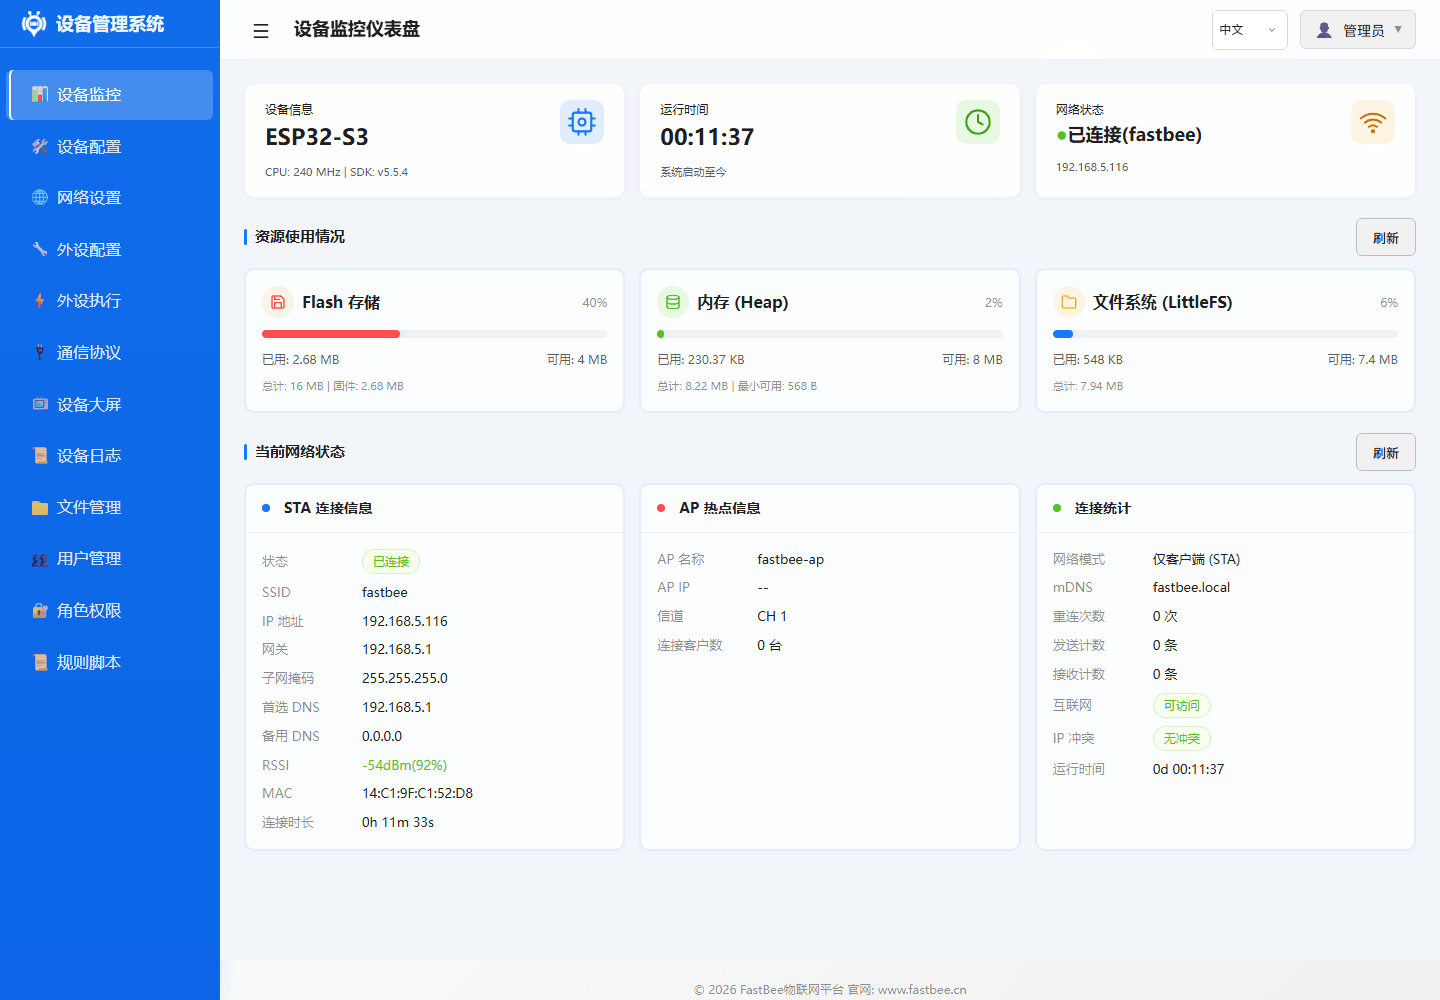Click the 外设执行 lightning icon in the sidebar

tap(40, 300)
